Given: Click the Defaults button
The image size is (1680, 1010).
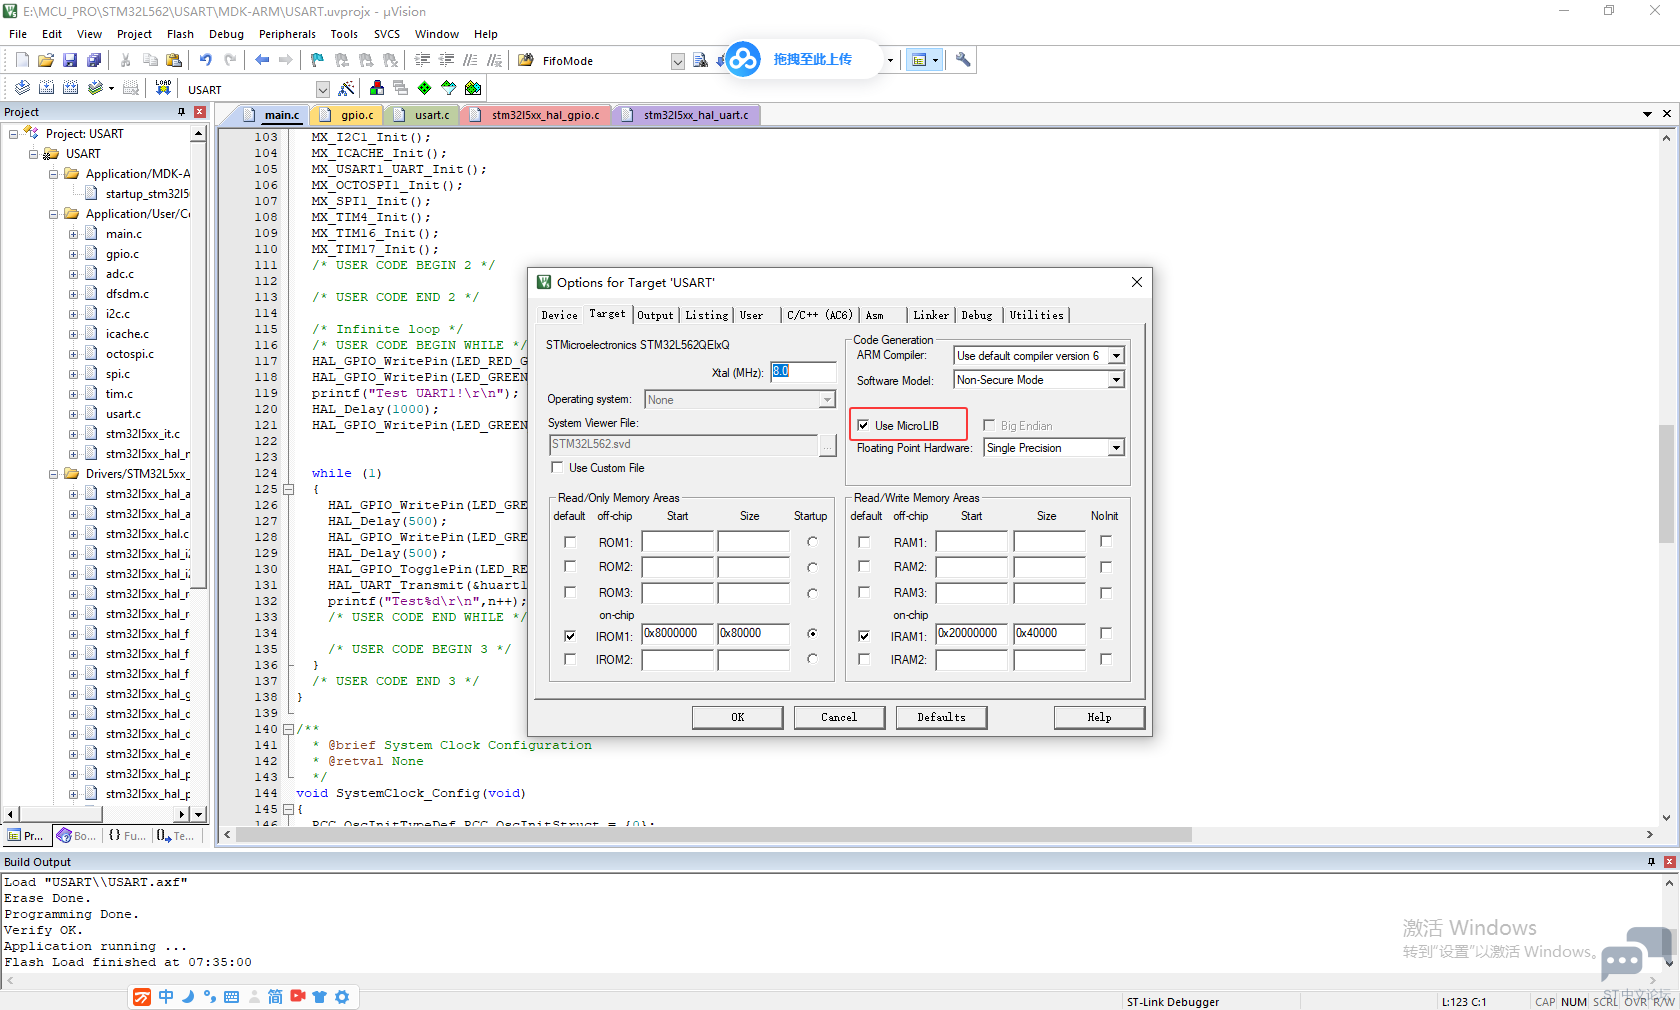Looking at the screenshot, I should point(942,717).
